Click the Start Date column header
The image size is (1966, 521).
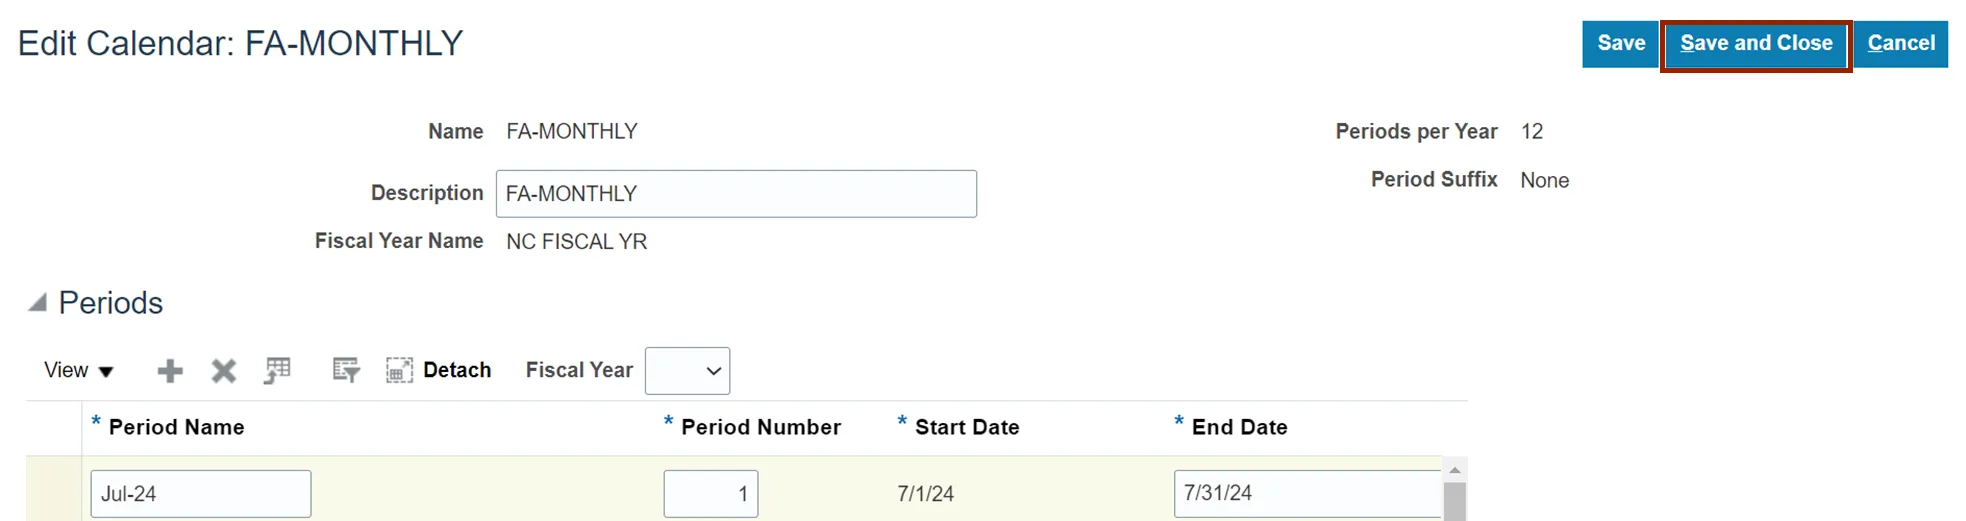click(x=967, y=428)
